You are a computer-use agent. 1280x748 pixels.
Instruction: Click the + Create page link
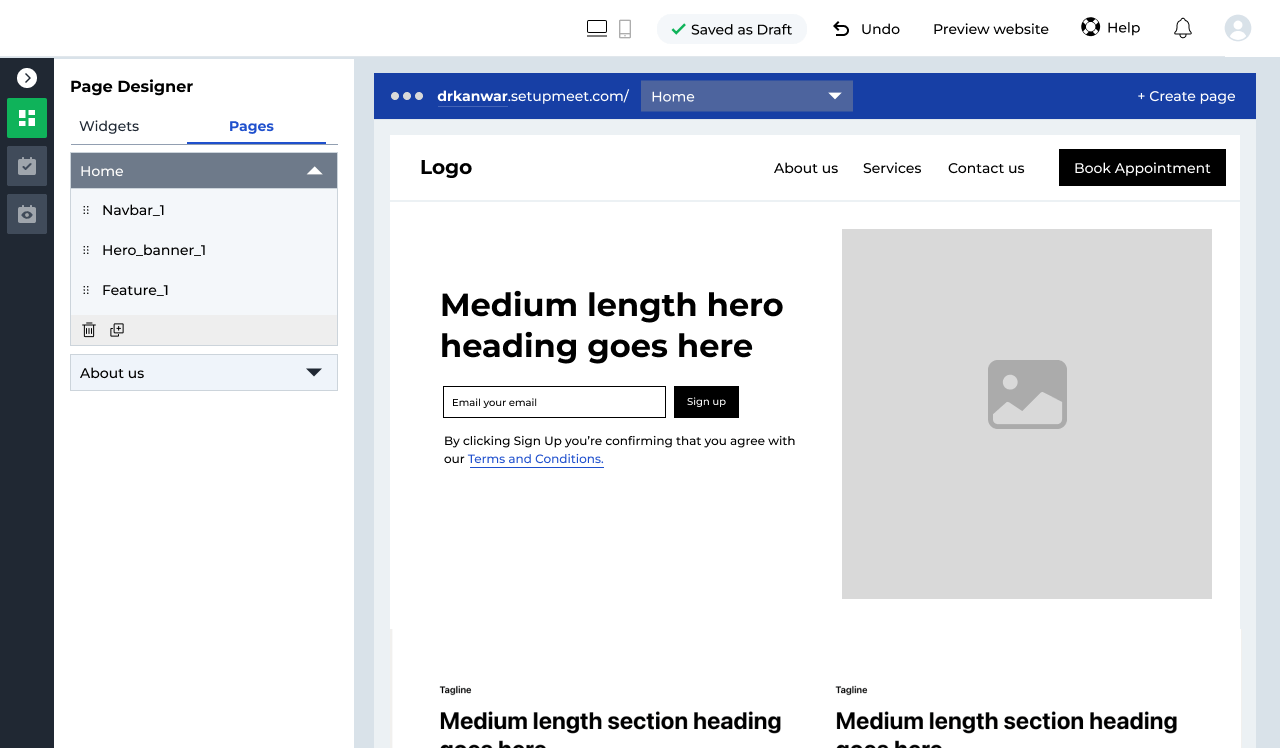tap(1186, 96)
